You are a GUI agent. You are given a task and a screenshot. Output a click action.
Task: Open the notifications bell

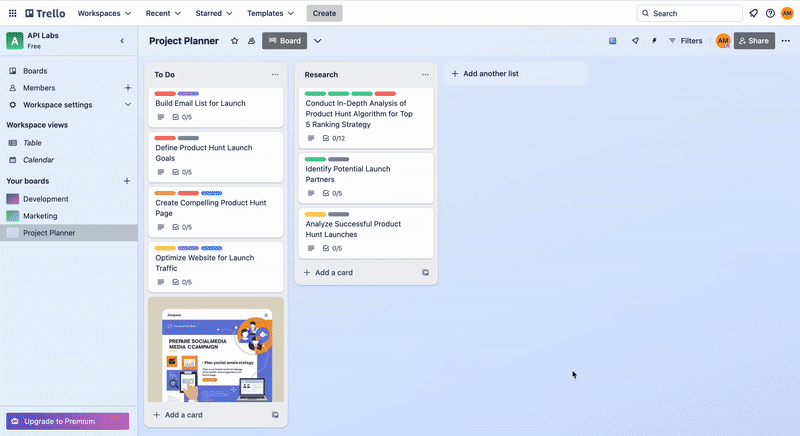[x=753, y=13]
